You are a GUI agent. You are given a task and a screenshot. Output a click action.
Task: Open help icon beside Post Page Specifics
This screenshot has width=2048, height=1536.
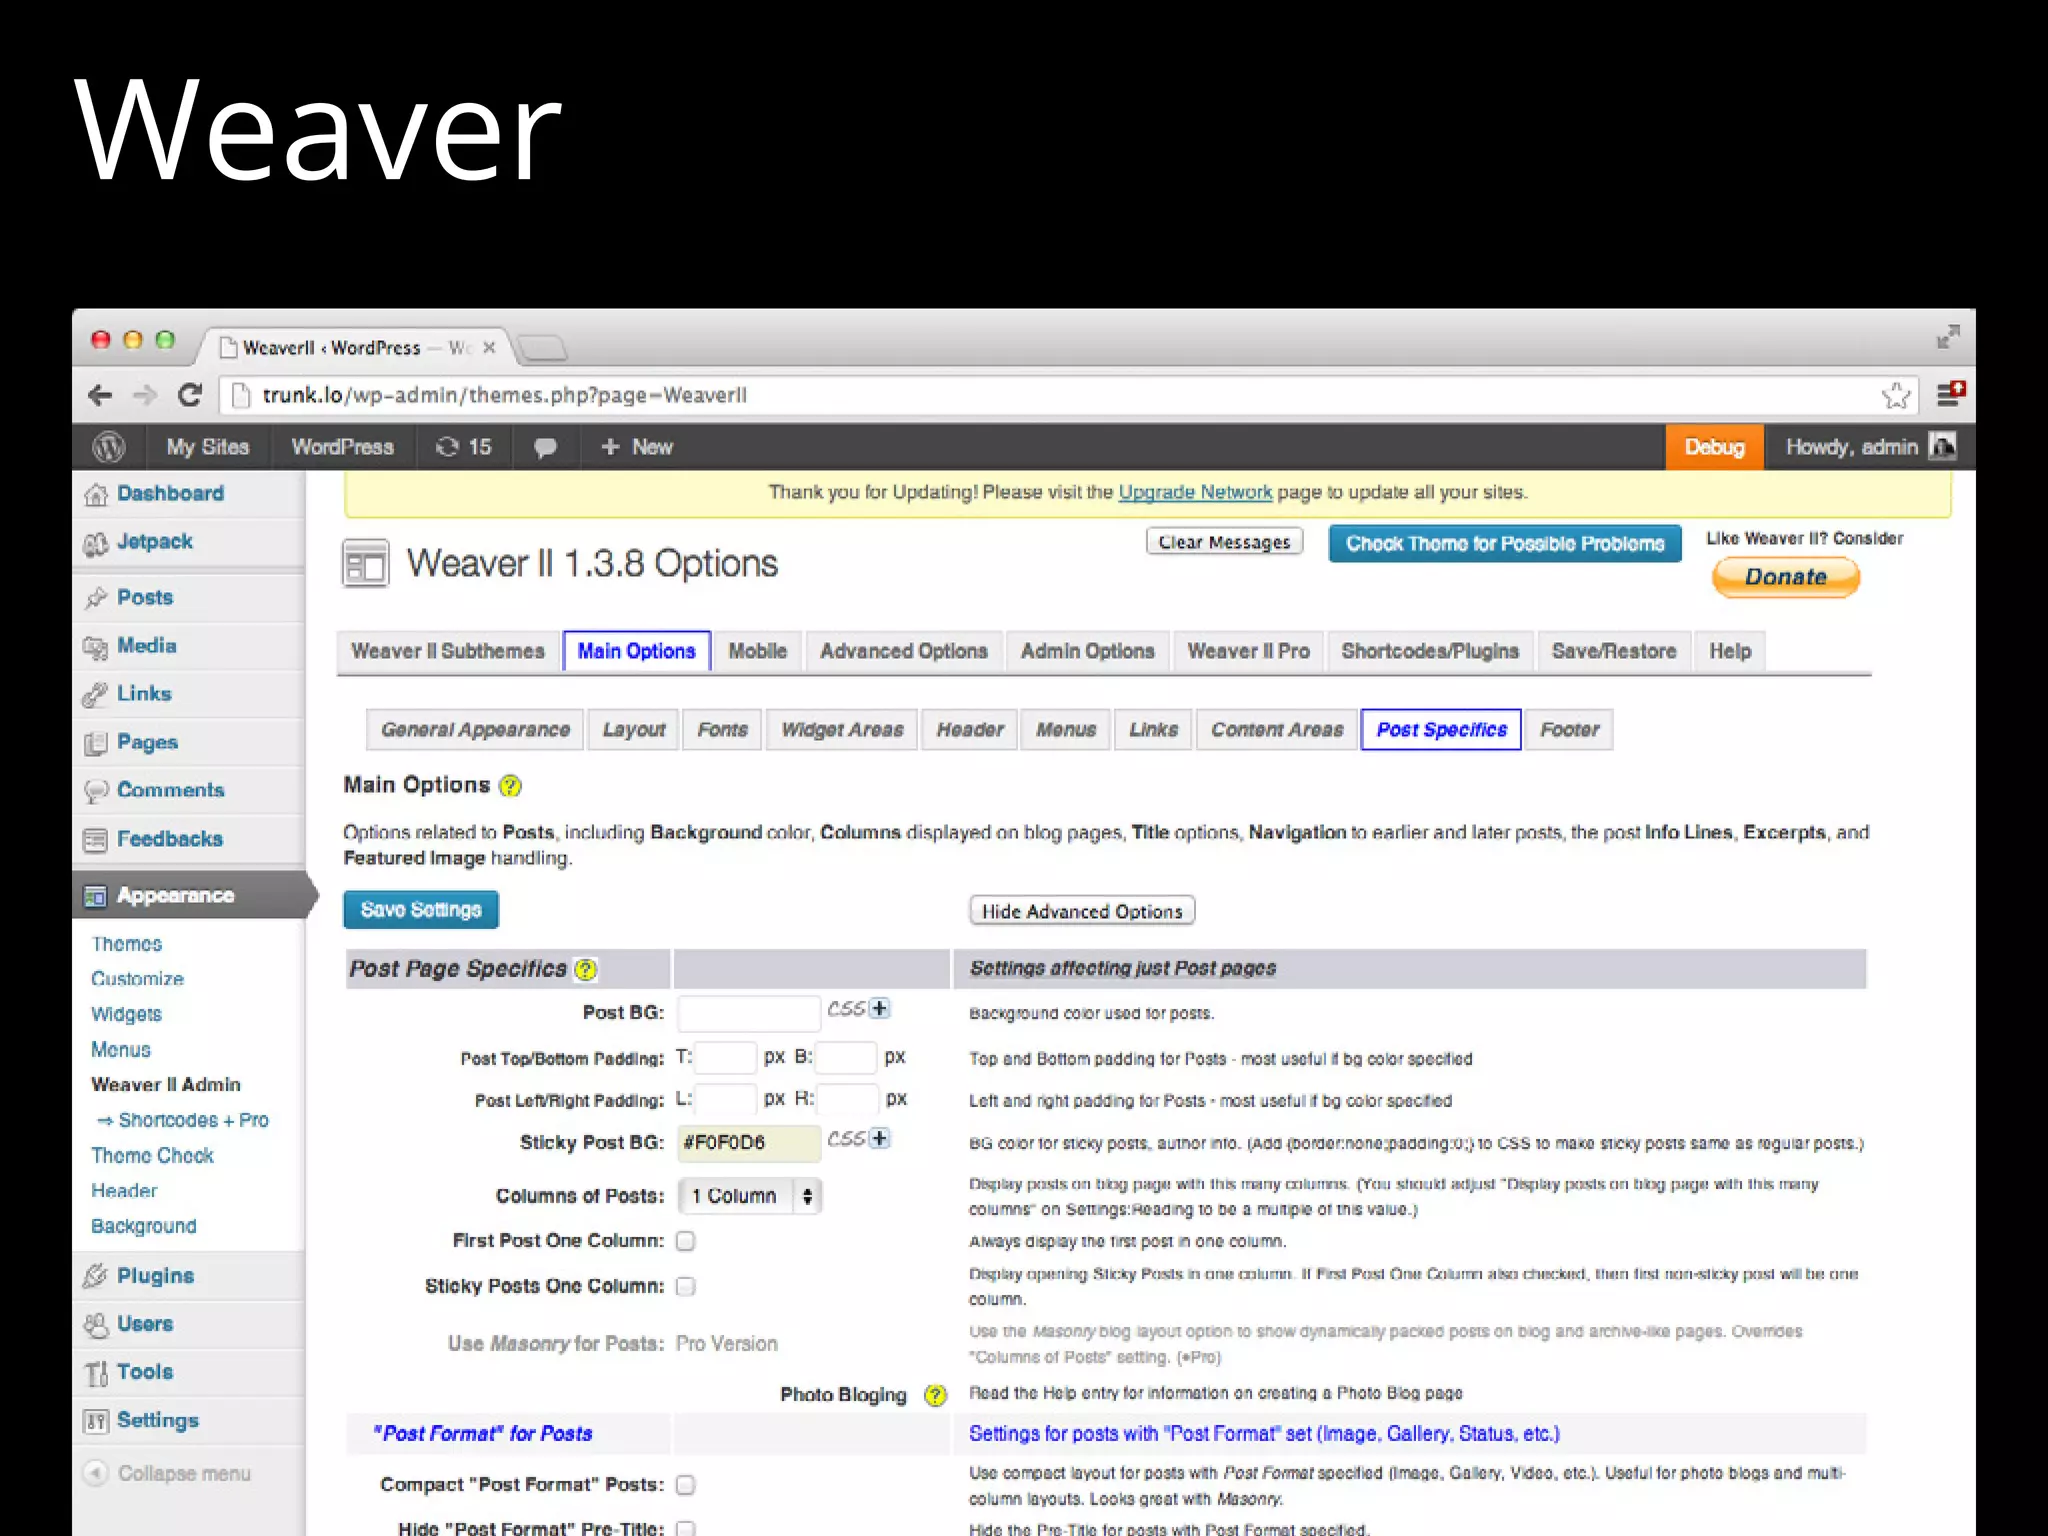click(x=586, y=969)
